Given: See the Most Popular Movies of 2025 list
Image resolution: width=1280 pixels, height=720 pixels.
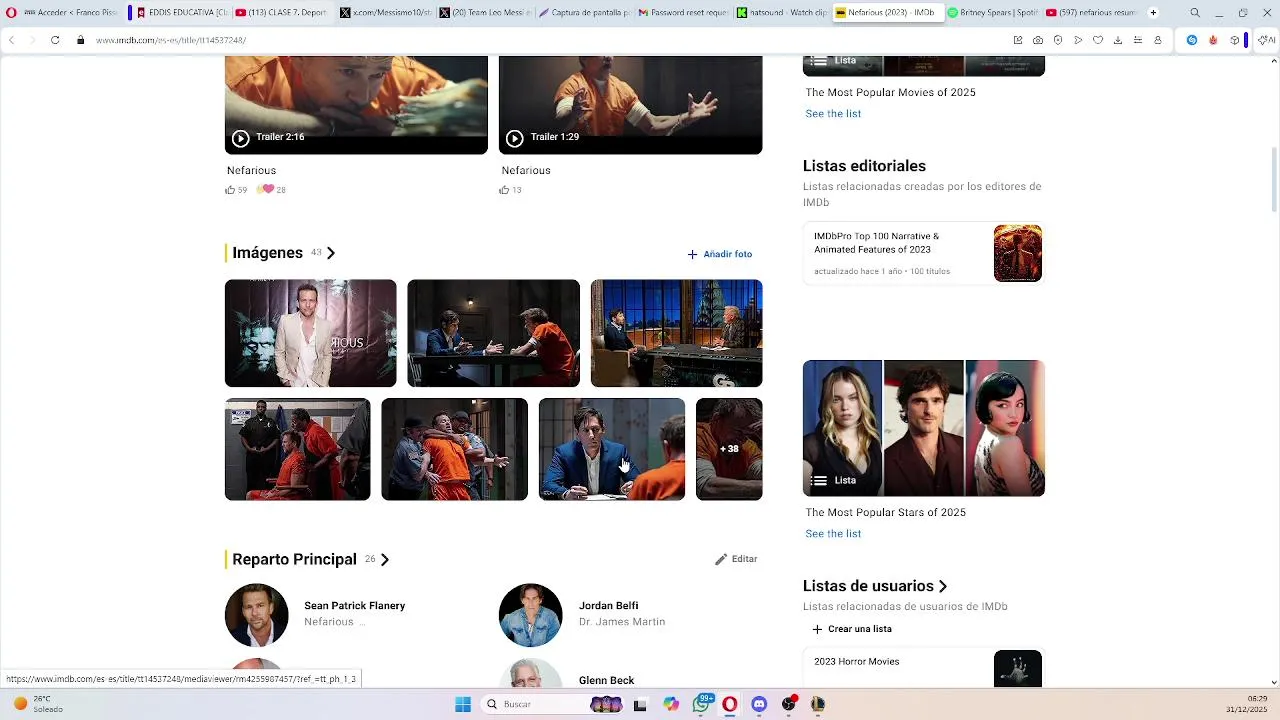Looking at the screenshot, I should [833, 114].
